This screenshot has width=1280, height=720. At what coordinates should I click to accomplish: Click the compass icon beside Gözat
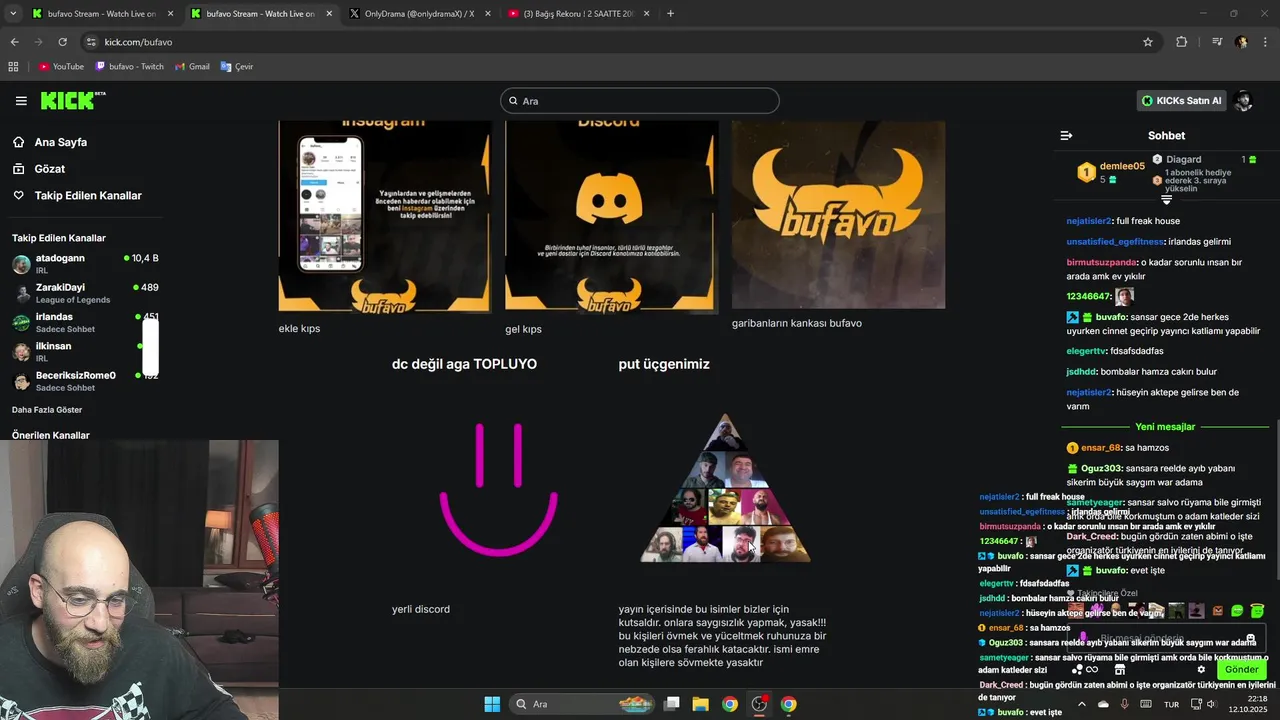pyautogui.click(x=19, y=169)
